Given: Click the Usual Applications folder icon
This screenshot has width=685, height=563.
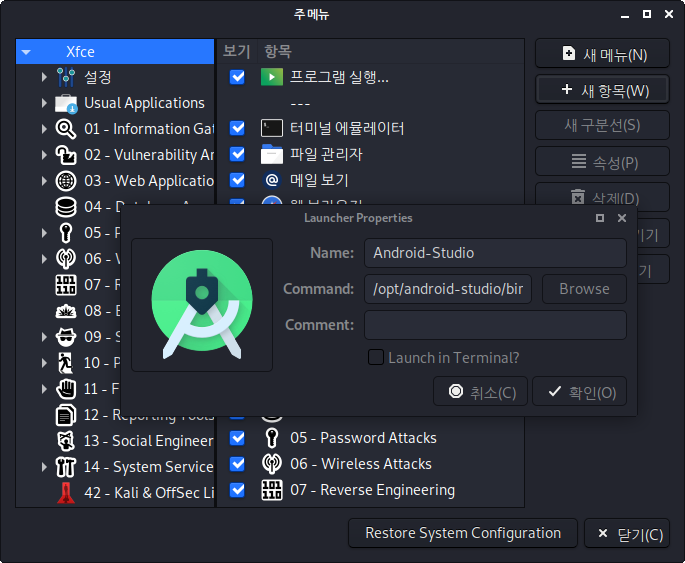Looking at the screenshot, I should tap(66, 104).
